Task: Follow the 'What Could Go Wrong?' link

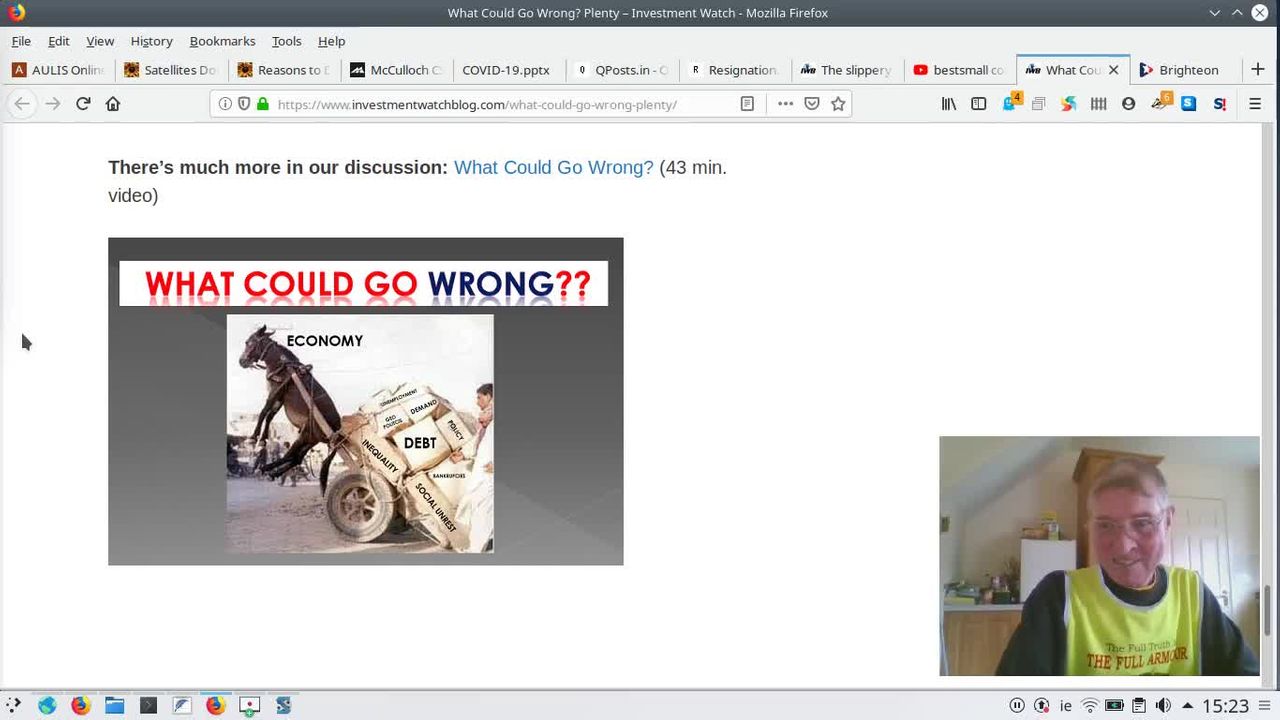Action: tap(553, 167)
